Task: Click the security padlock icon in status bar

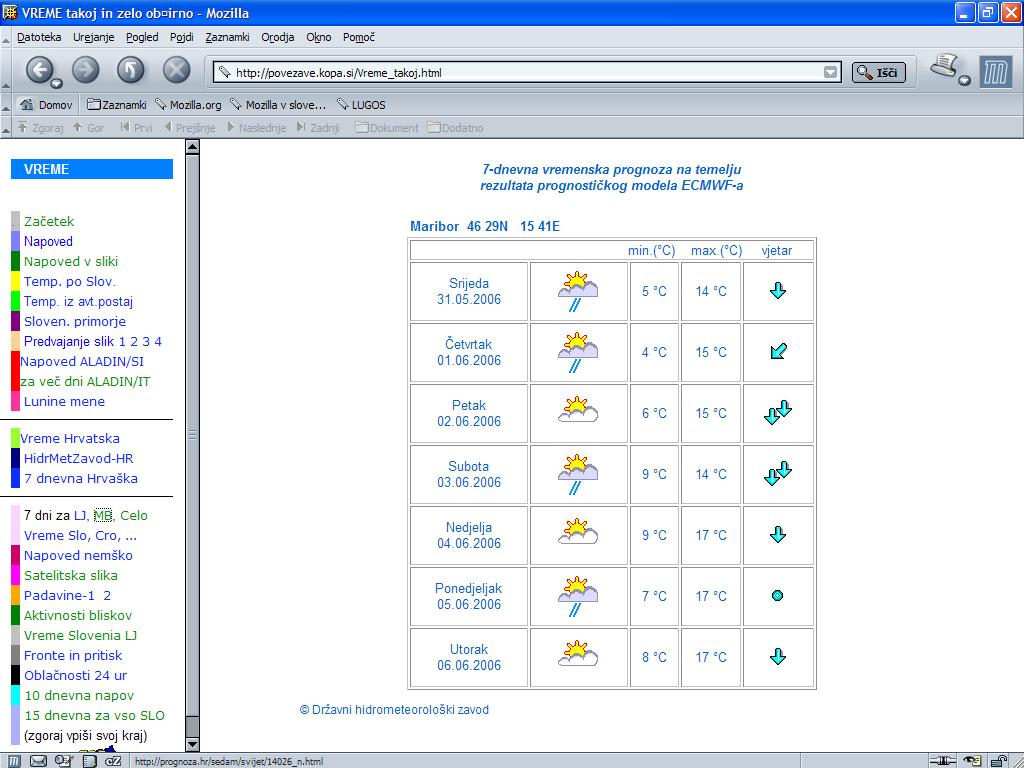Action: tap(999, 761)
